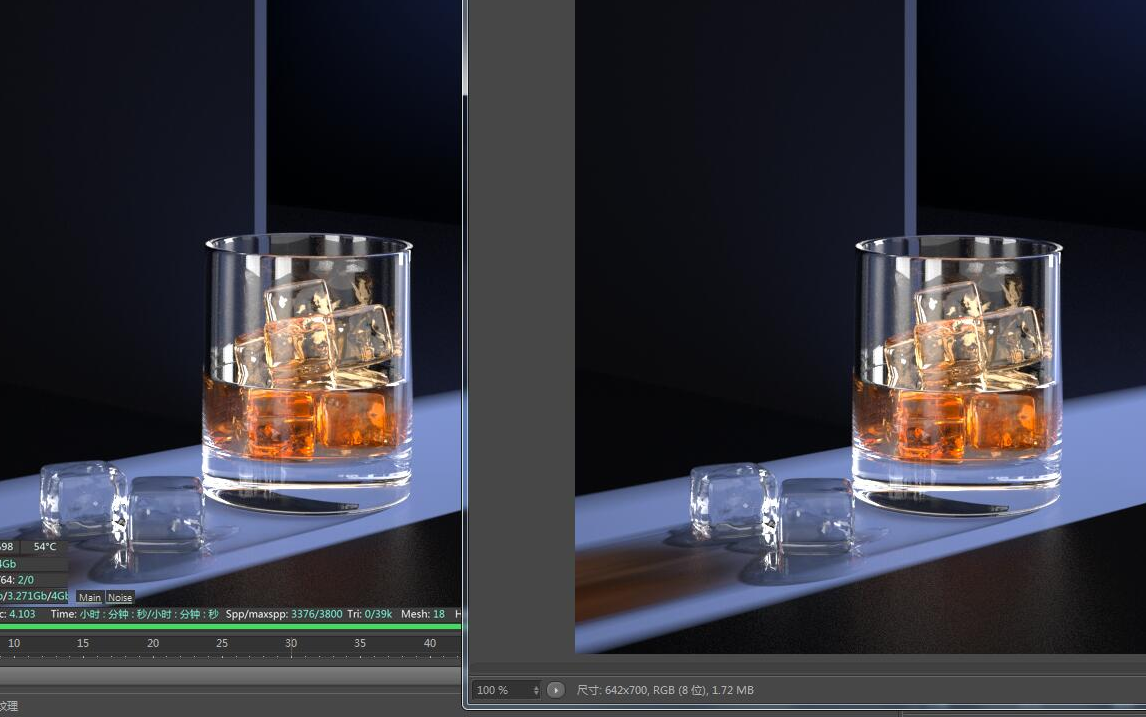The image size is (1146, 717).
Task: Switch to the Main render view
Action: coord(89,597)
